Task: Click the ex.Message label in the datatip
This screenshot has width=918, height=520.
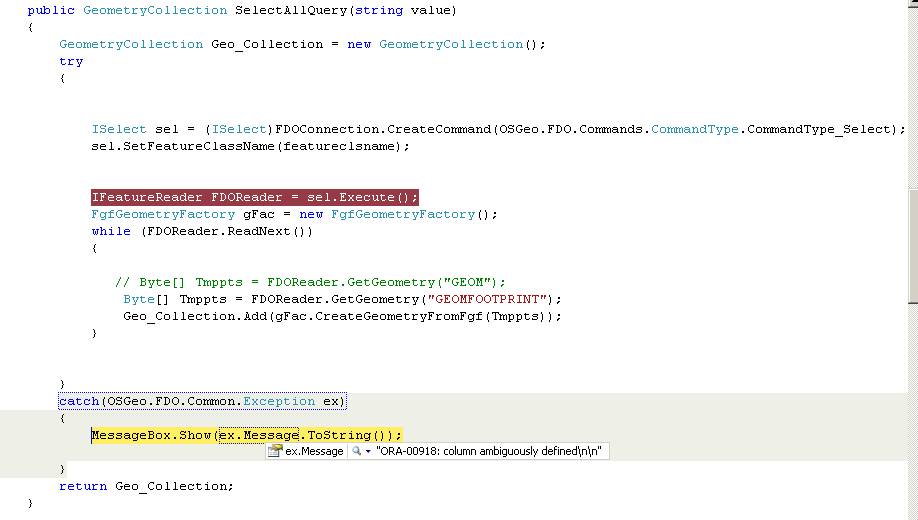Action: click(314, 451)
